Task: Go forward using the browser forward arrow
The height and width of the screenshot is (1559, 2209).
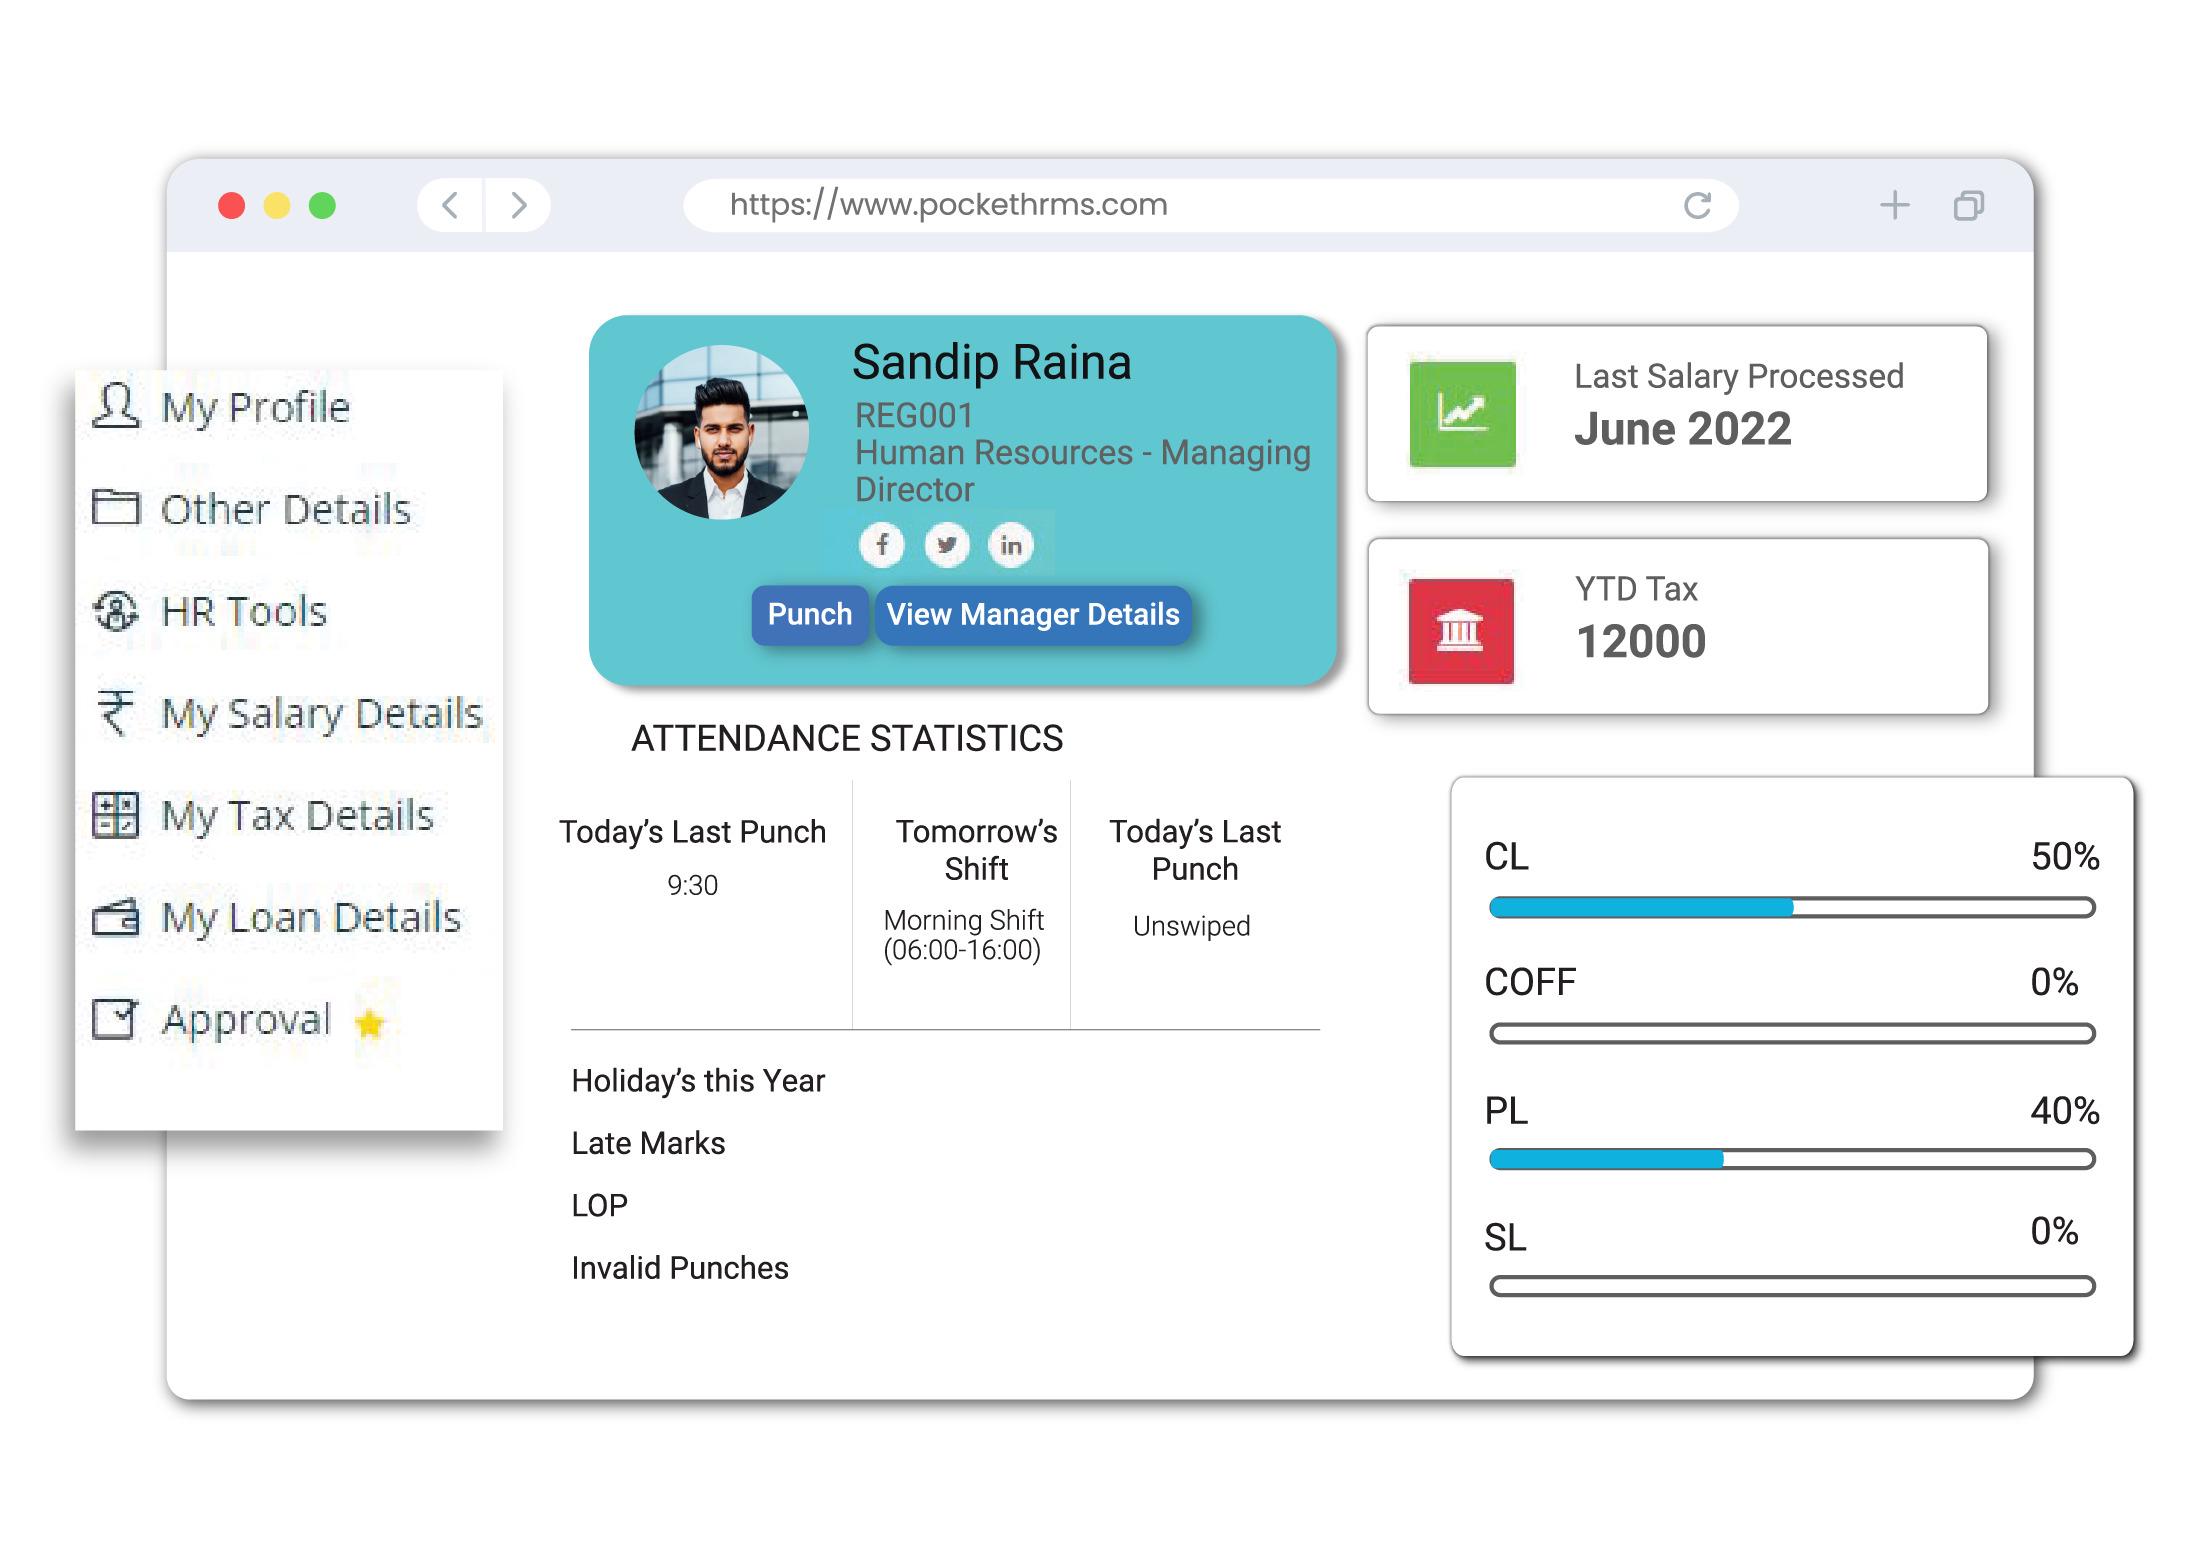Action: 518,205
